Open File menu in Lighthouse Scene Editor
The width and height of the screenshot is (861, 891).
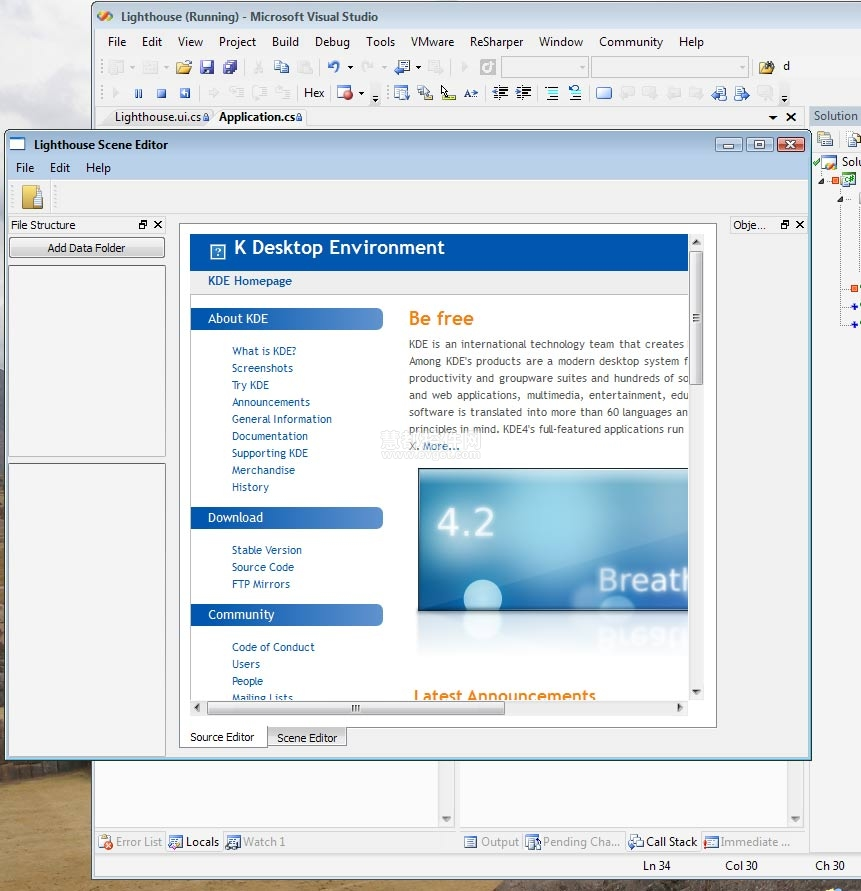[x=25, y=168]
